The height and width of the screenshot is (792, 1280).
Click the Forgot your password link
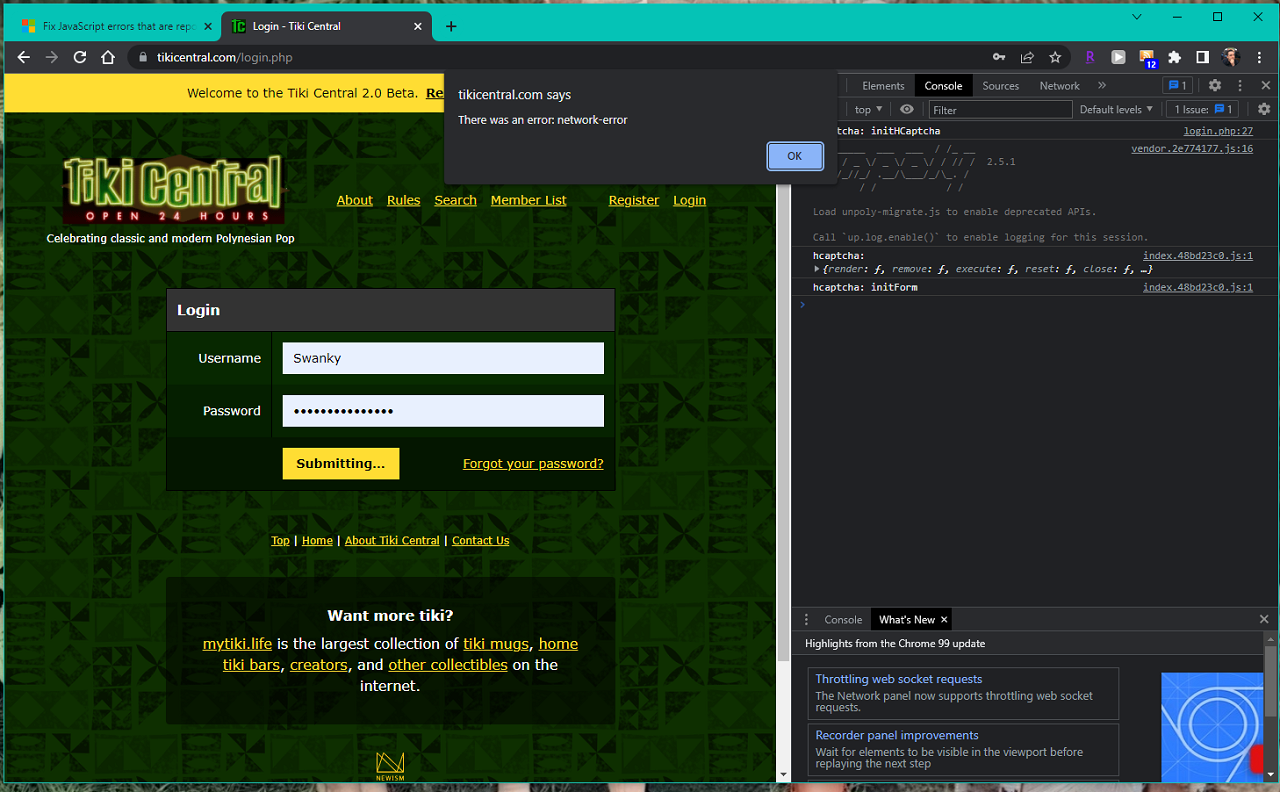point(533,464)
